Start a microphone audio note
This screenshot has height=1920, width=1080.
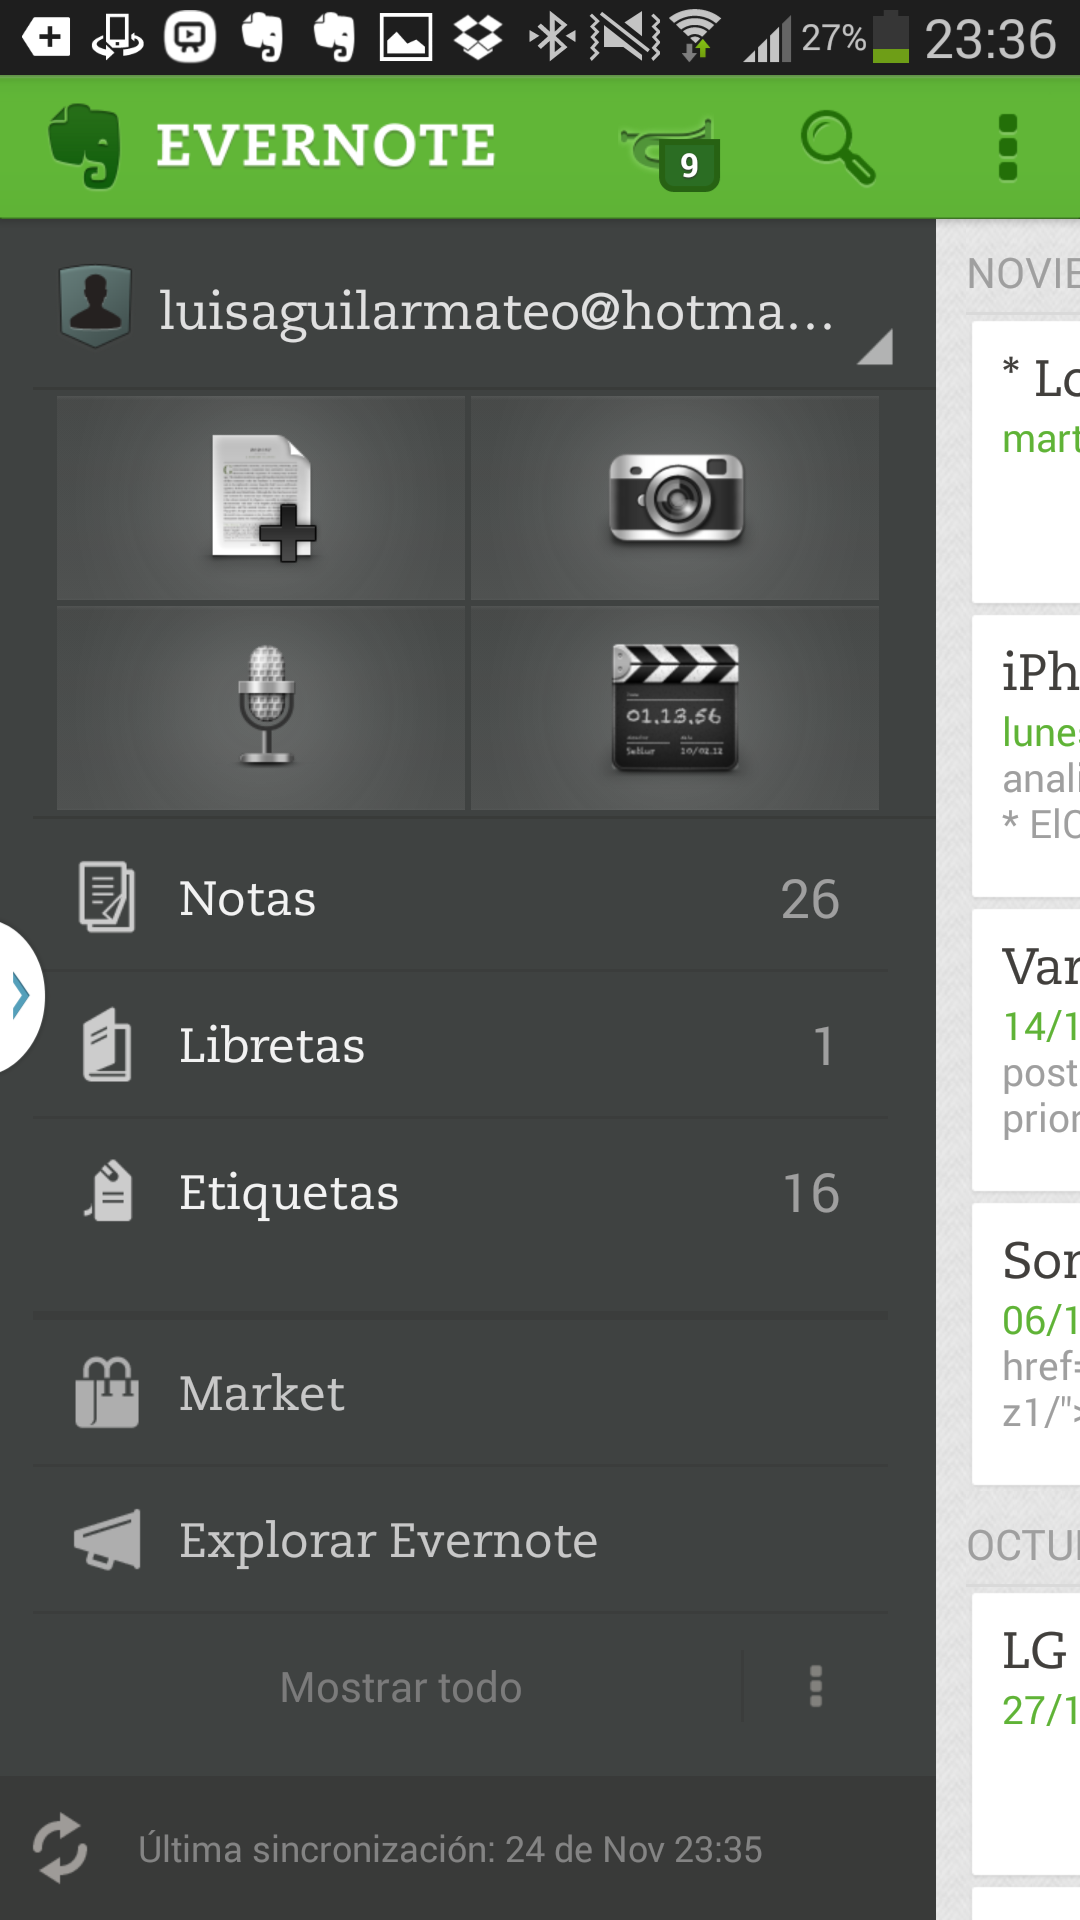tap(261, 708)
